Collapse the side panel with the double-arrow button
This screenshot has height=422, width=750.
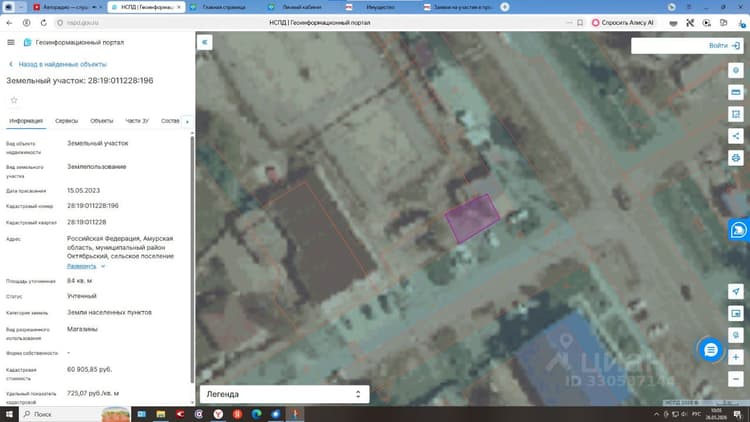(x=204, y=42)
